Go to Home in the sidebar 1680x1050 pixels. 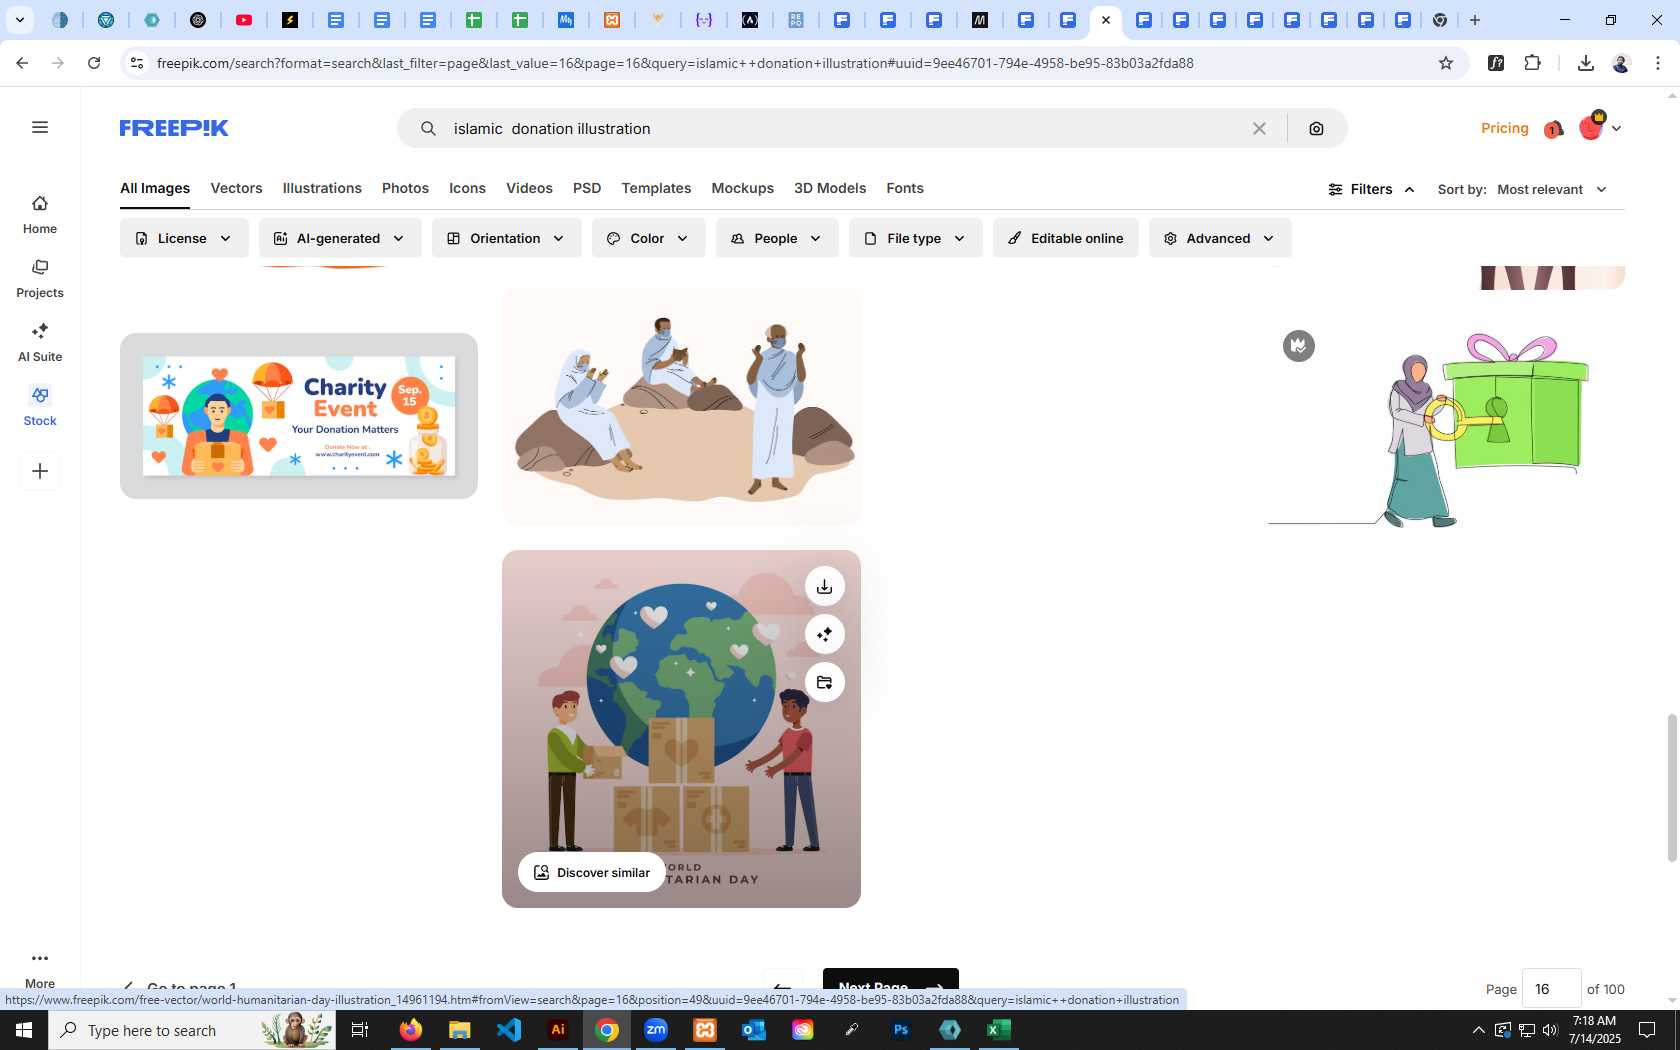pos(40,215)
